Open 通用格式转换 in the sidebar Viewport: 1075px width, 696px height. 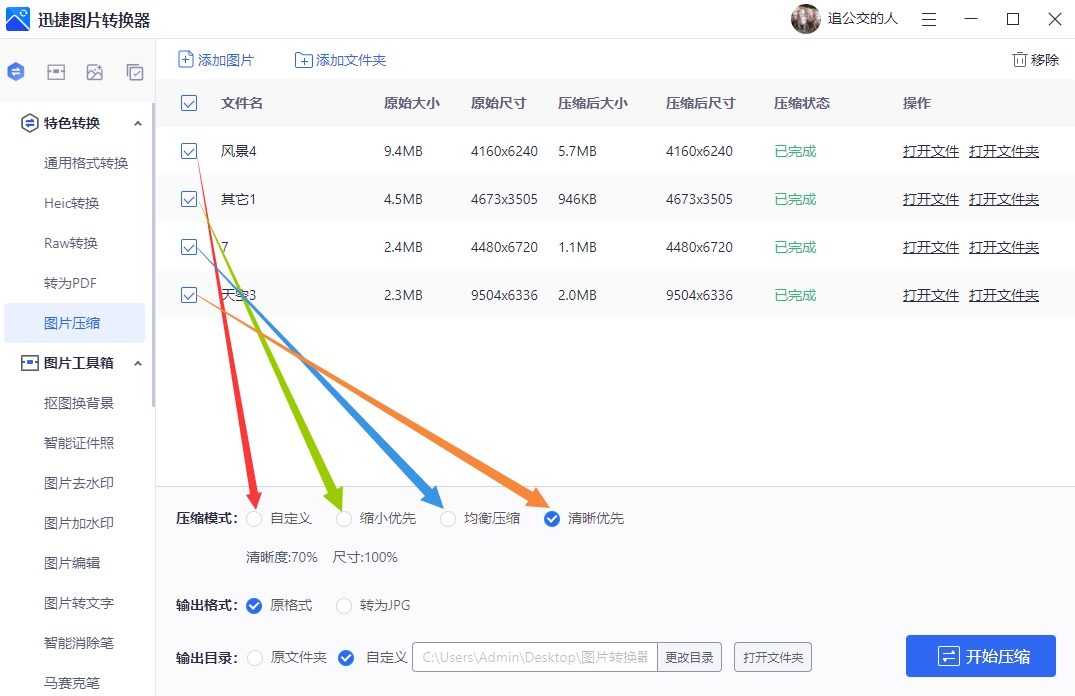point(86,163)
